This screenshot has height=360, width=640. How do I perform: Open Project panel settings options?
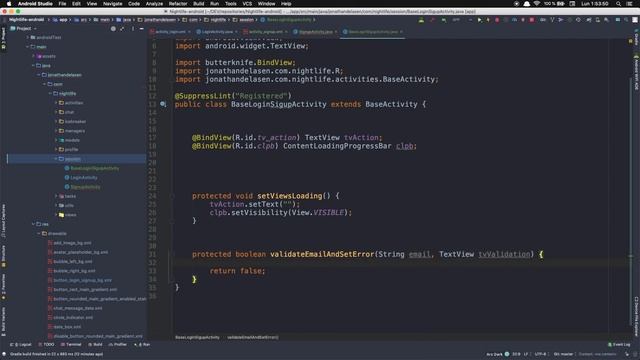[x=133, y=29]
